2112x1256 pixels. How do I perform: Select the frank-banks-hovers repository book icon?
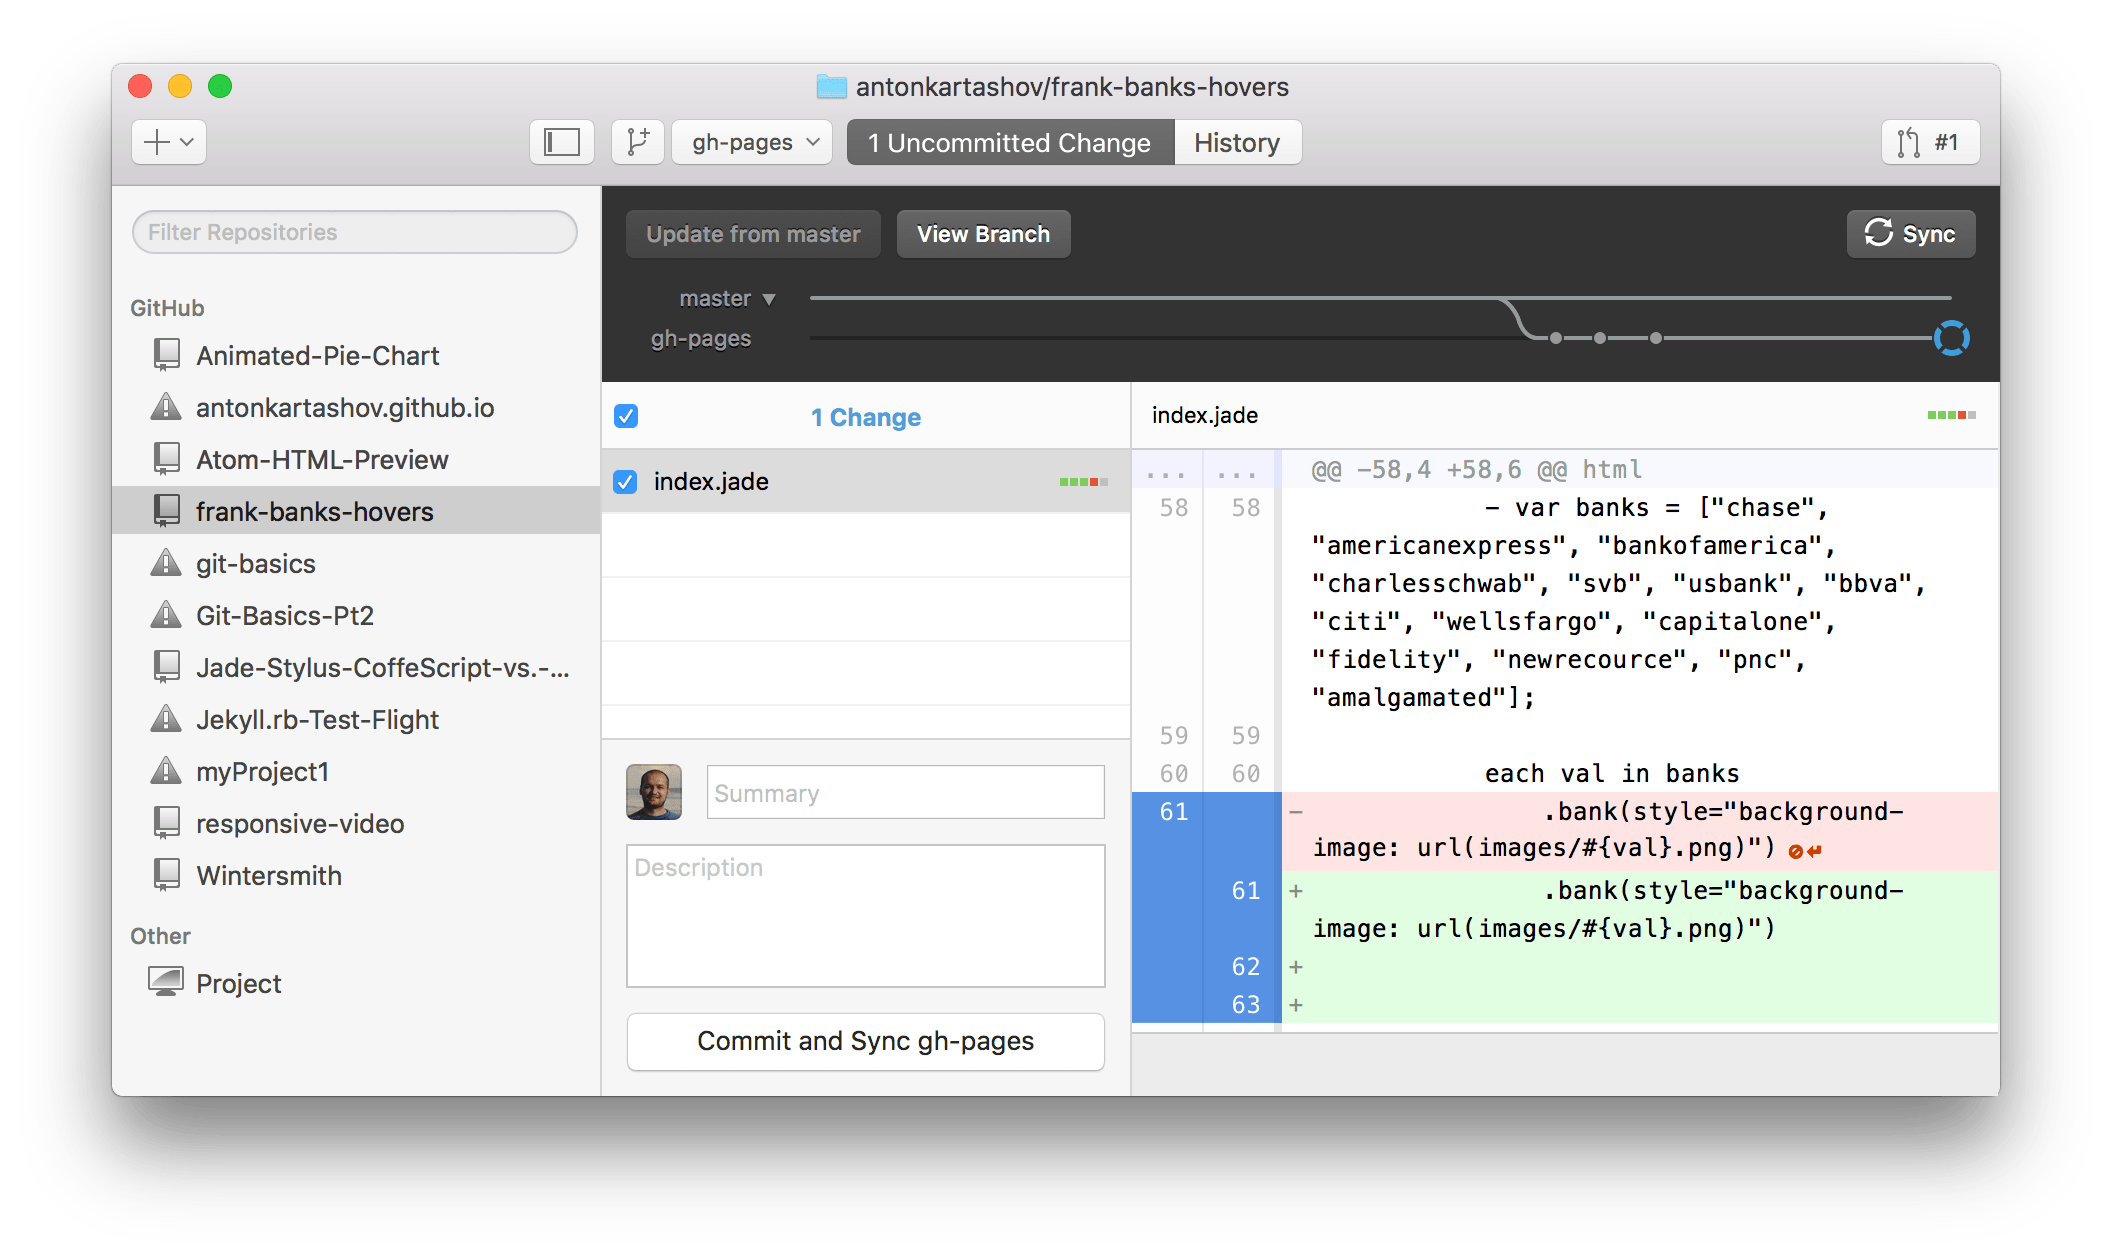(x=166, y=511)
